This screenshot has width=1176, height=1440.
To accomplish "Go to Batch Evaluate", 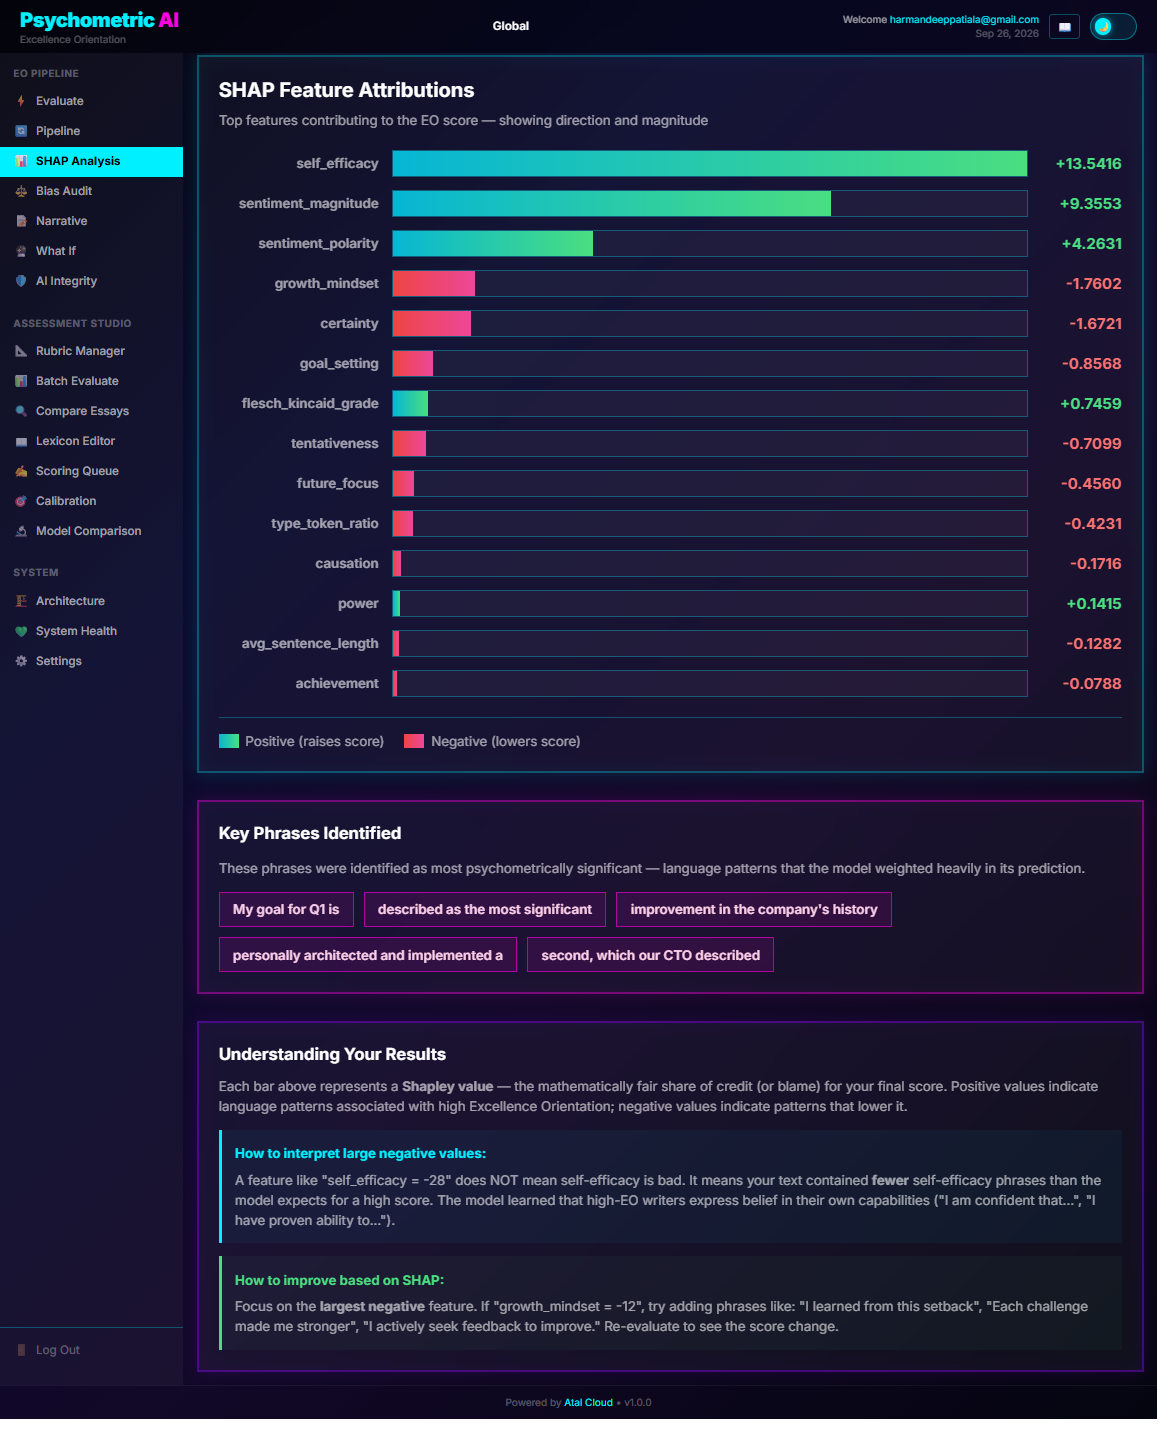I will [91, 381].
